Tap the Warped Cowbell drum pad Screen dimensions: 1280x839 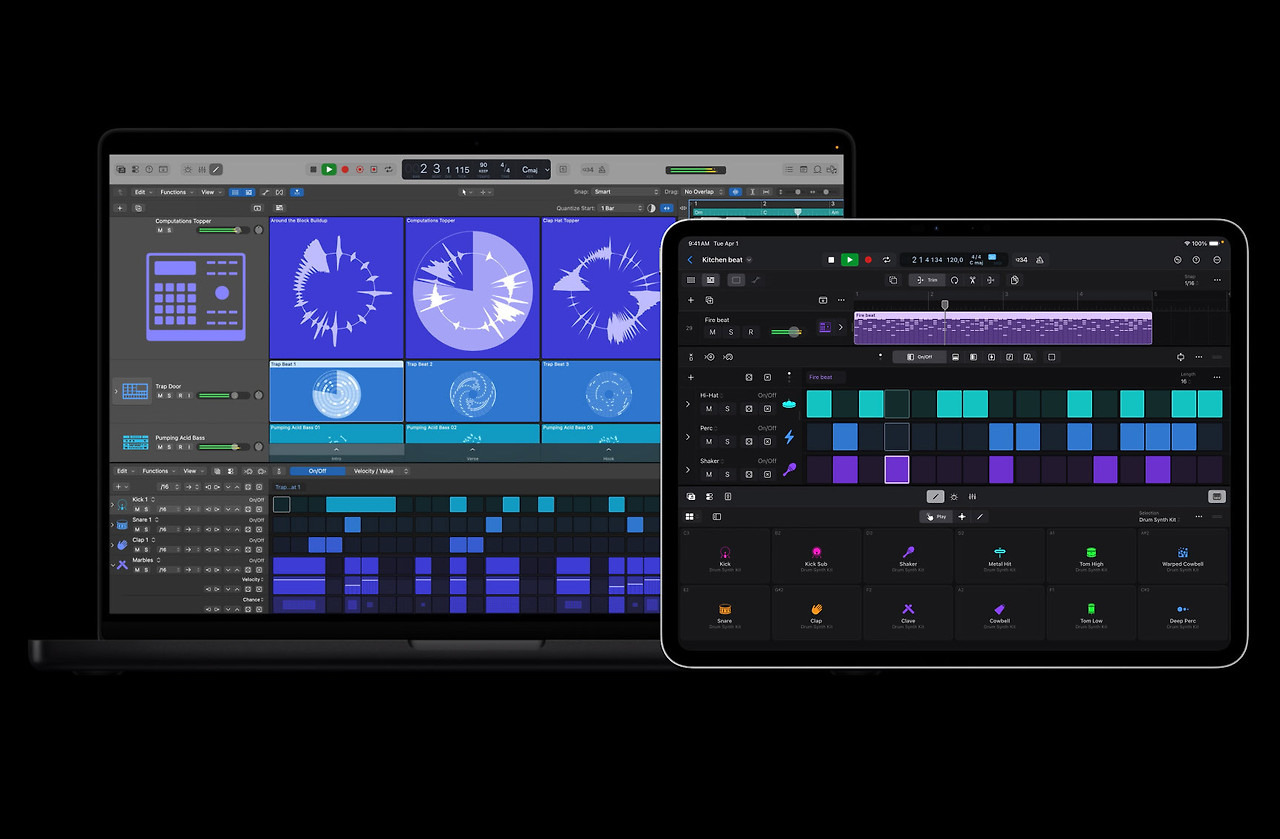coord(1183,556)
